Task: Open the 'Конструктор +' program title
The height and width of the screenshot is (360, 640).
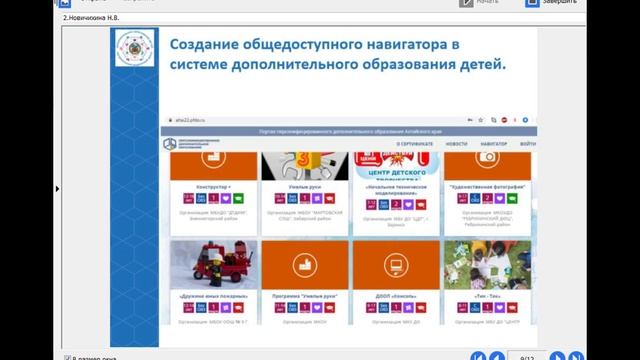Action: click(x=213, y=187)
